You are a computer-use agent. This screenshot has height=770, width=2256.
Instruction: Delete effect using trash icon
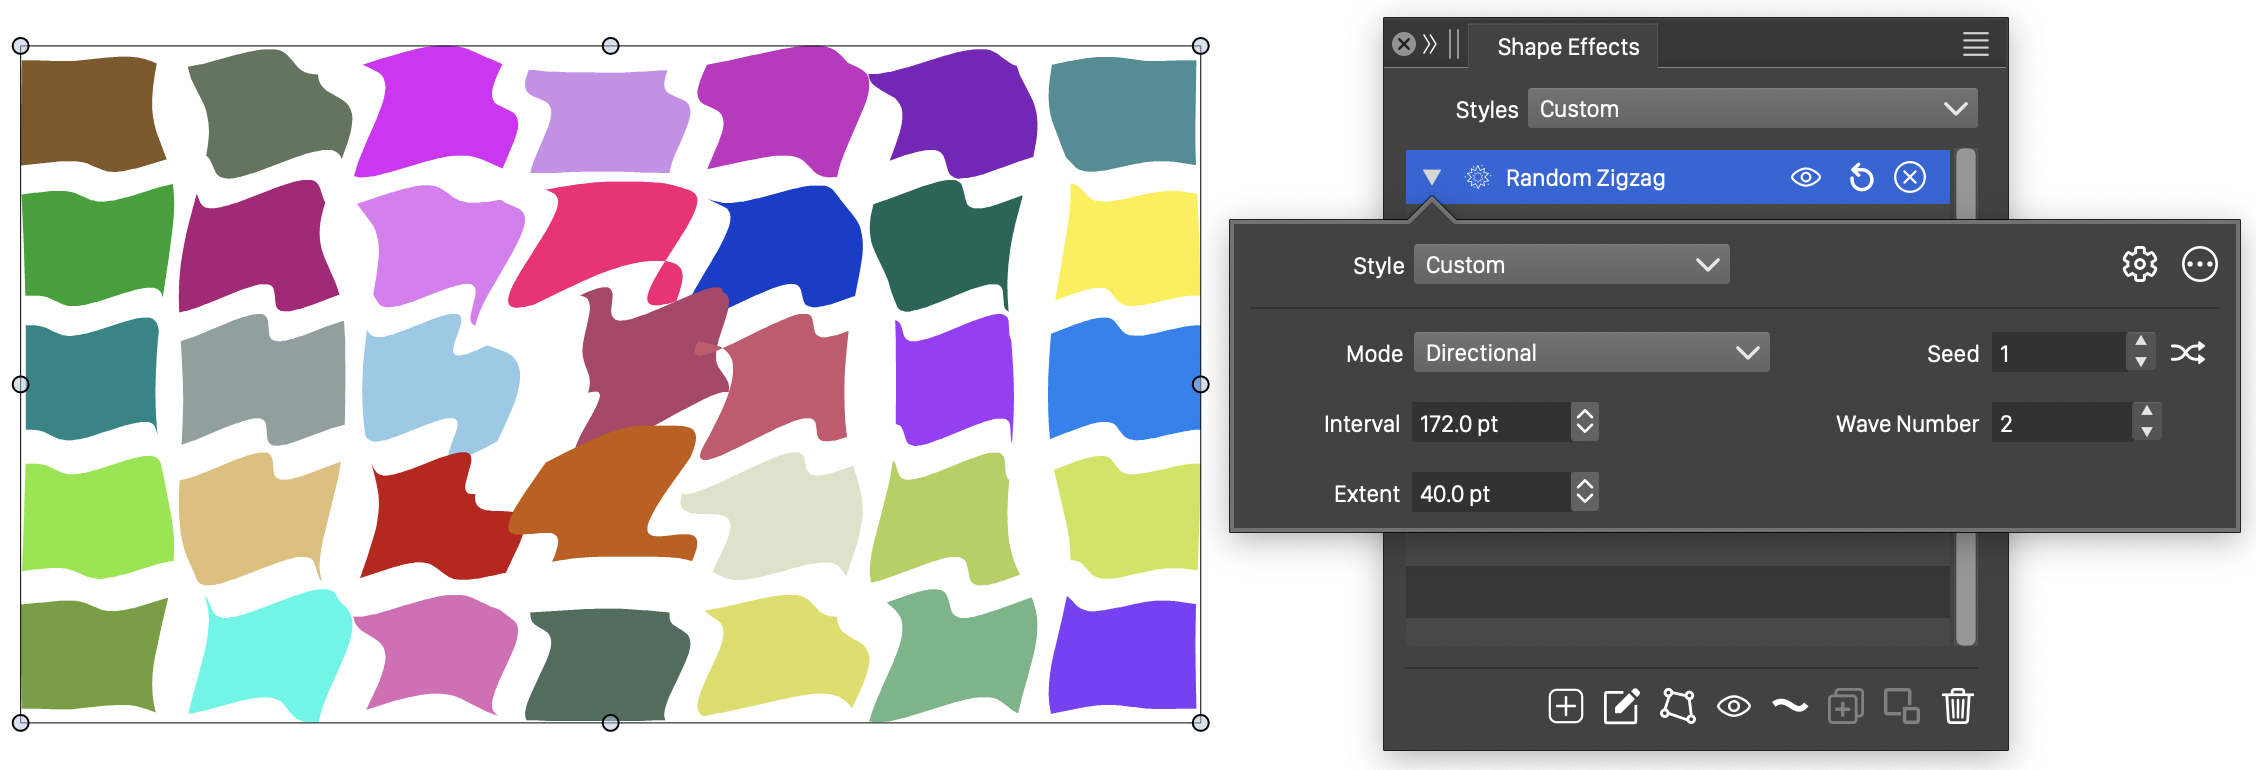pyautogui.click(x=1957, y=706)
